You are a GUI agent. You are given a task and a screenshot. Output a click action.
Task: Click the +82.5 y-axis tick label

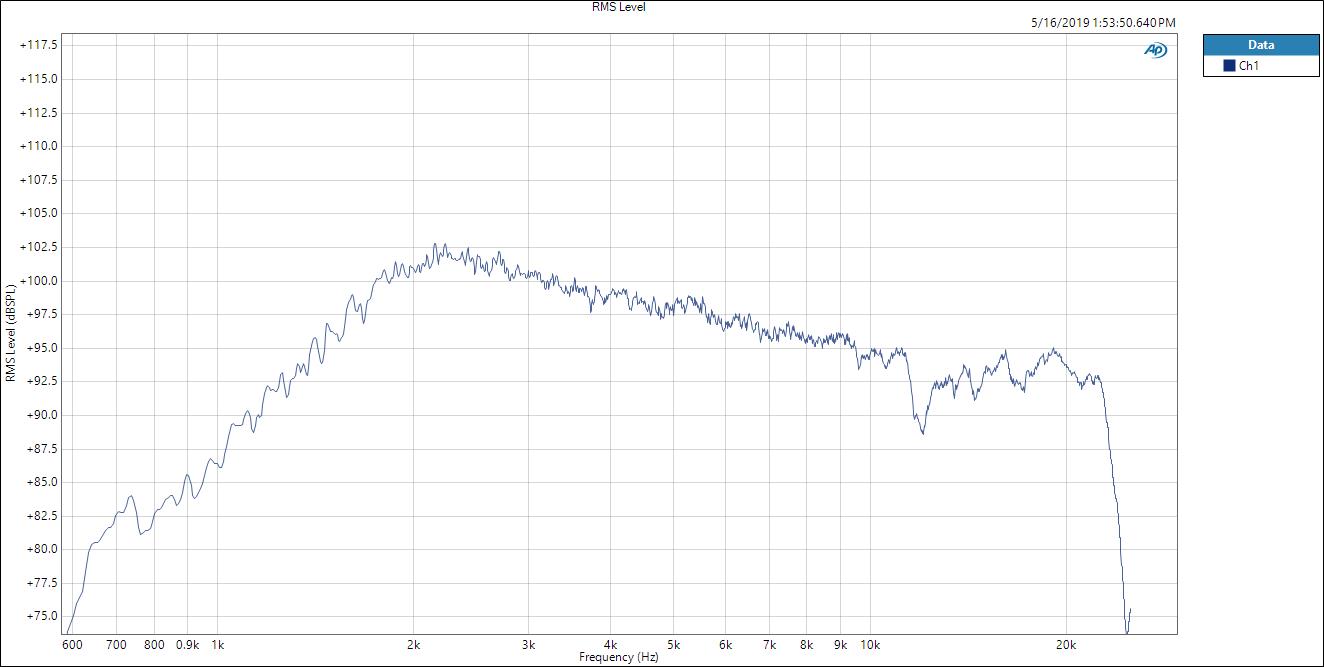(43, 516)
